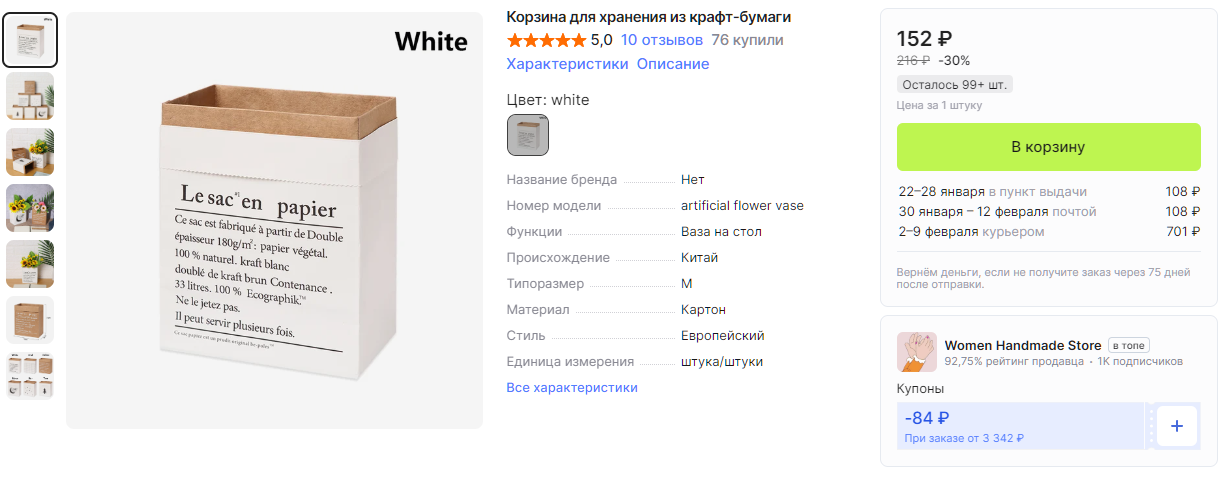1231x502 pixels.
Task: Click the Women Handmade Store avatar icon
Action: pyautogui.click(x=917, y=352)
